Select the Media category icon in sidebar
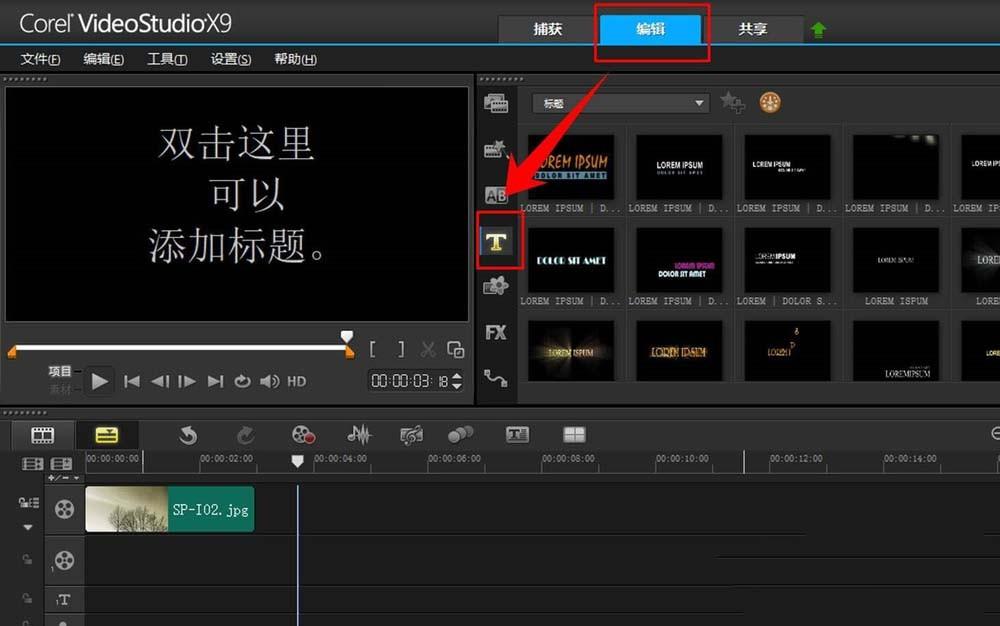This screenshot has height=626, width=1000. [495, 100]
